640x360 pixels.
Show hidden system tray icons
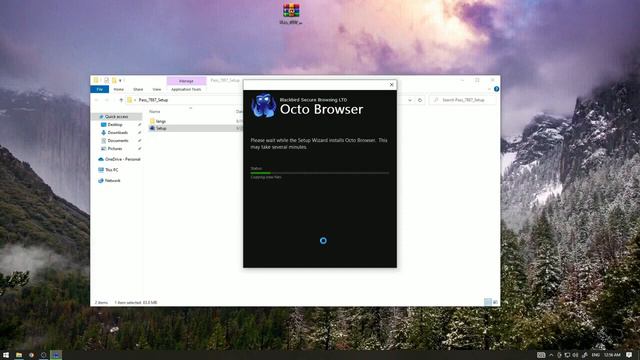tap(551, 355)
